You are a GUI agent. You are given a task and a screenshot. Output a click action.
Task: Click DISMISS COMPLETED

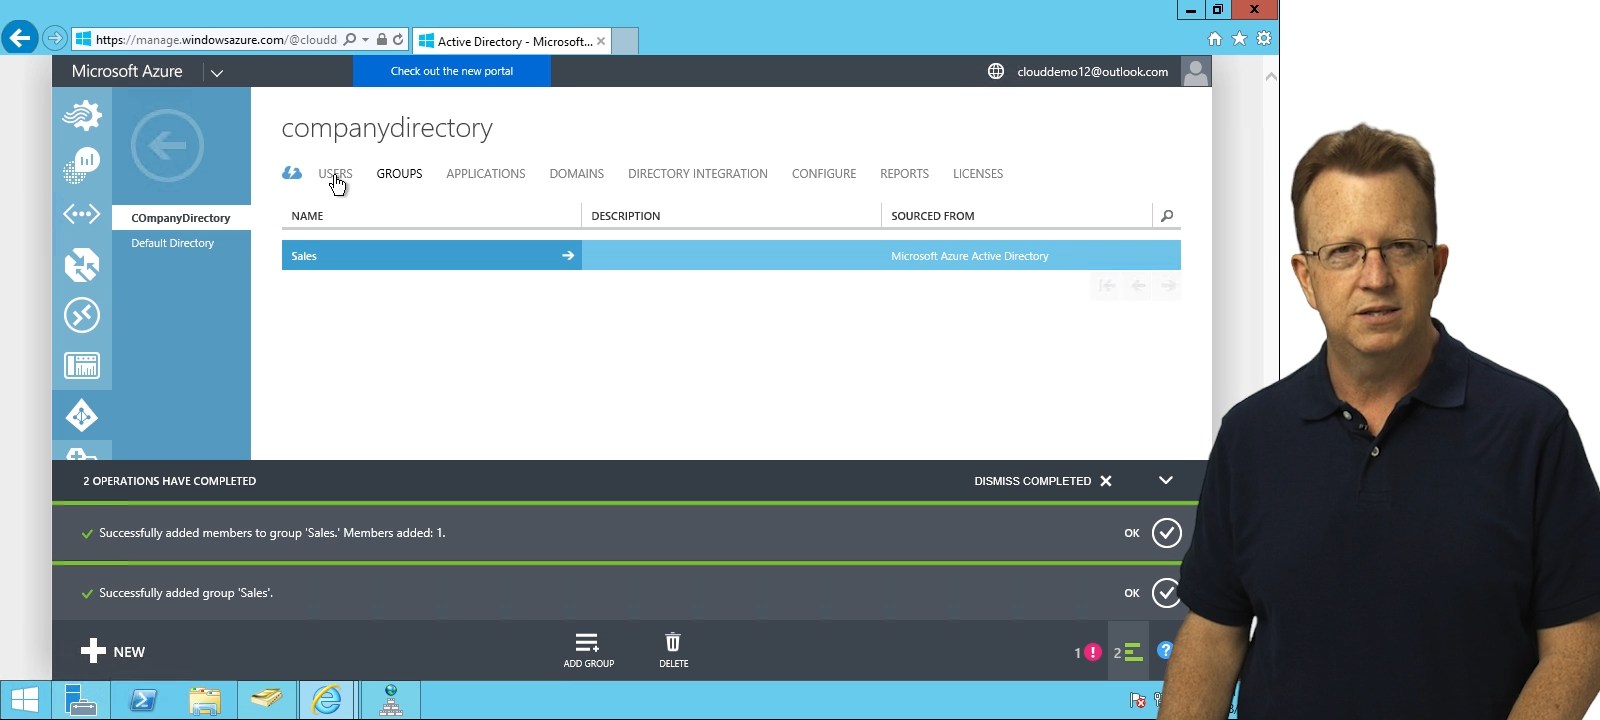[1043, 481]
